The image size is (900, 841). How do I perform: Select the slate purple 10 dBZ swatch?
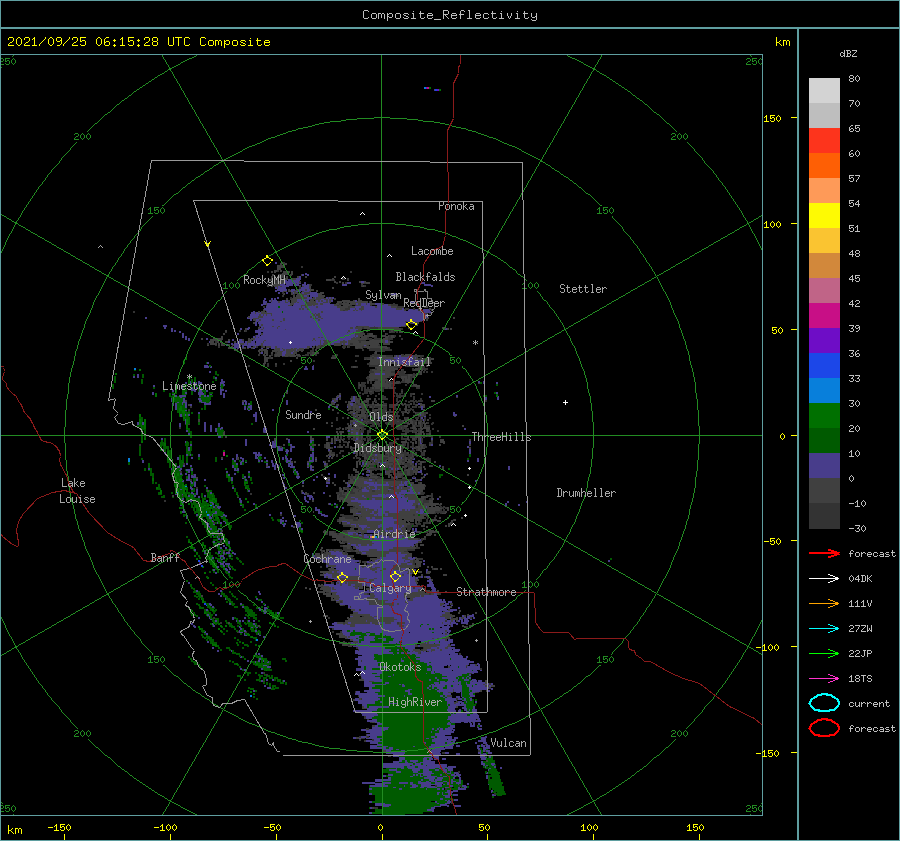(824, 465)
